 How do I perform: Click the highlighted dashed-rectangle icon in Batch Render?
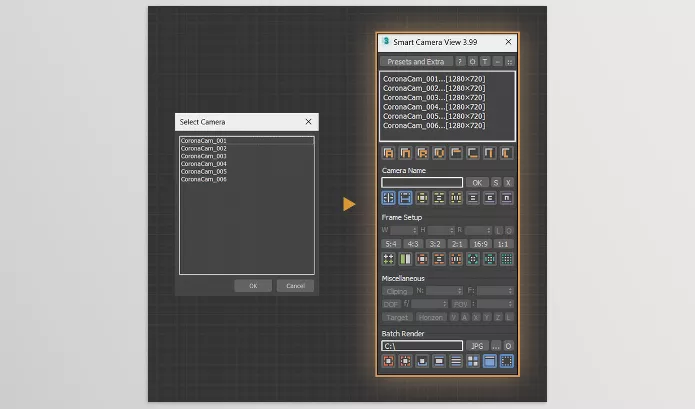click(x=506, y=361)
